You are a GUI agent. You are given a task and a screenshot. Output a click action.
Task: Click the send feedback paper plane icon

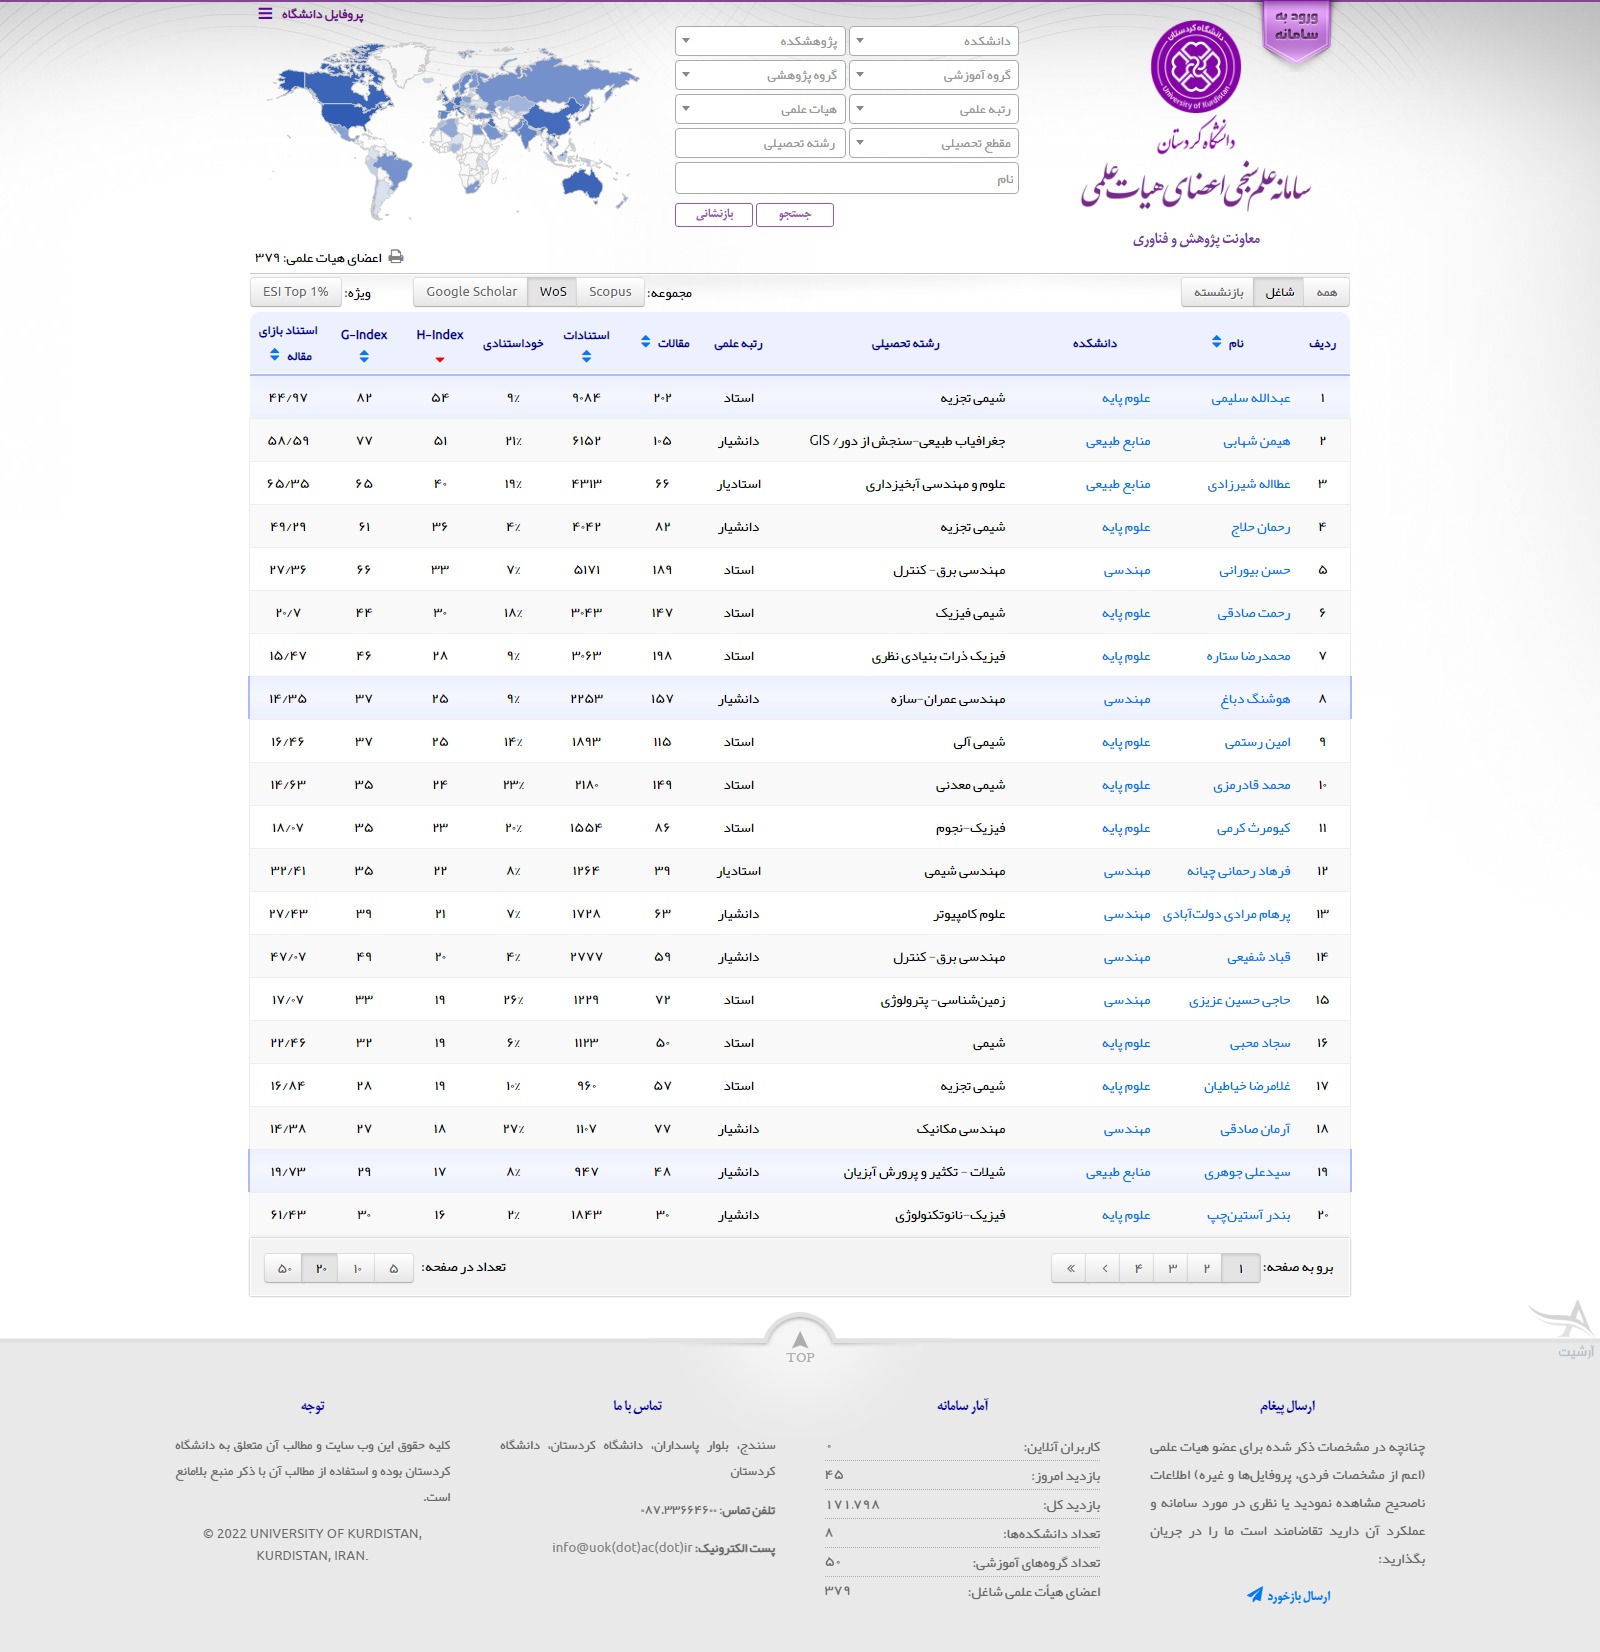[x=1255, y=1595]
